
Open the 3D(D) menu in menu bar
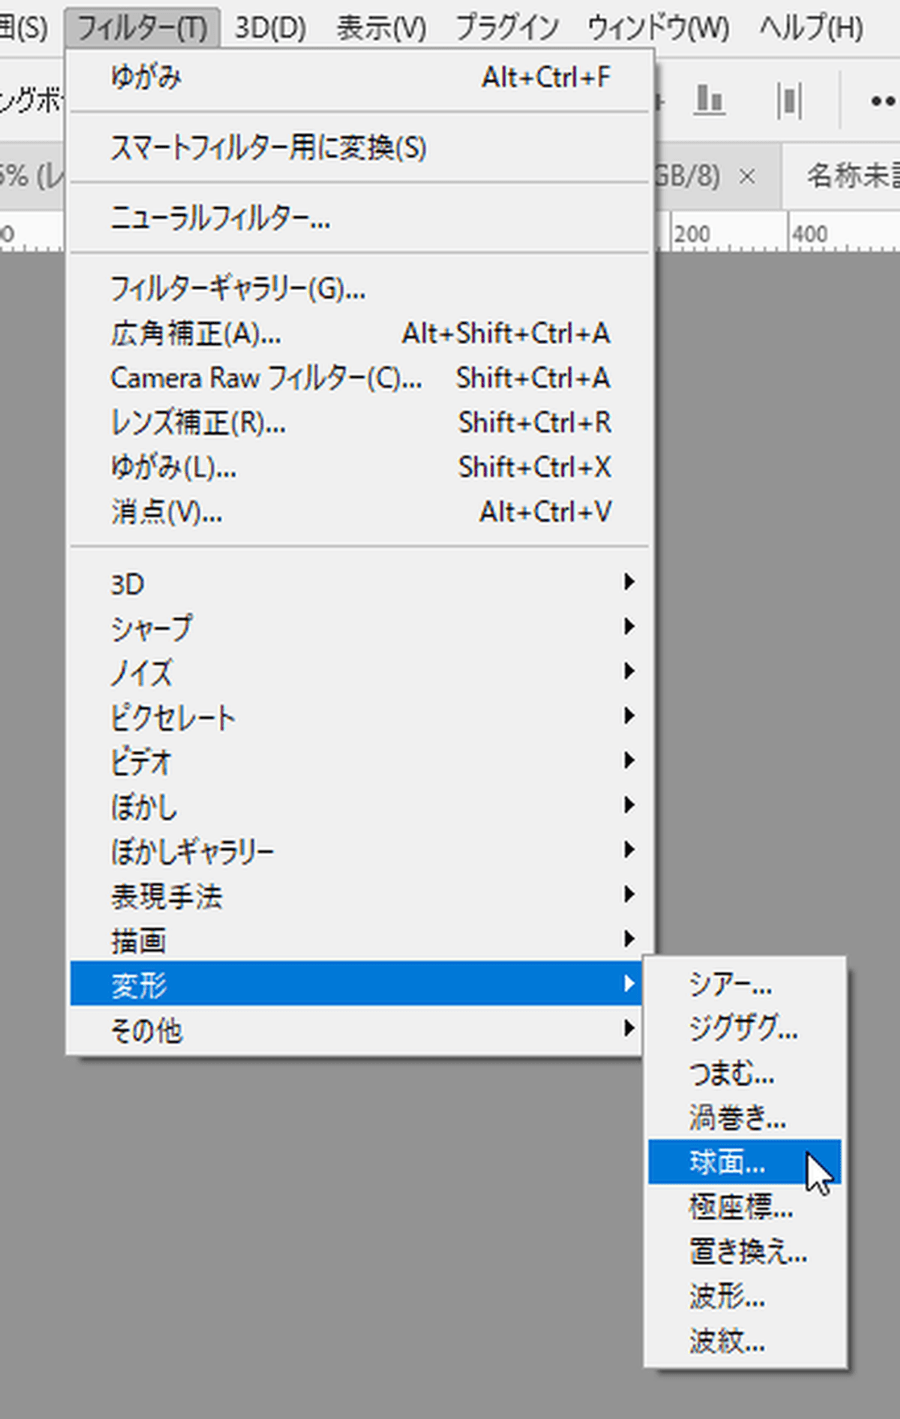point(270,27)
